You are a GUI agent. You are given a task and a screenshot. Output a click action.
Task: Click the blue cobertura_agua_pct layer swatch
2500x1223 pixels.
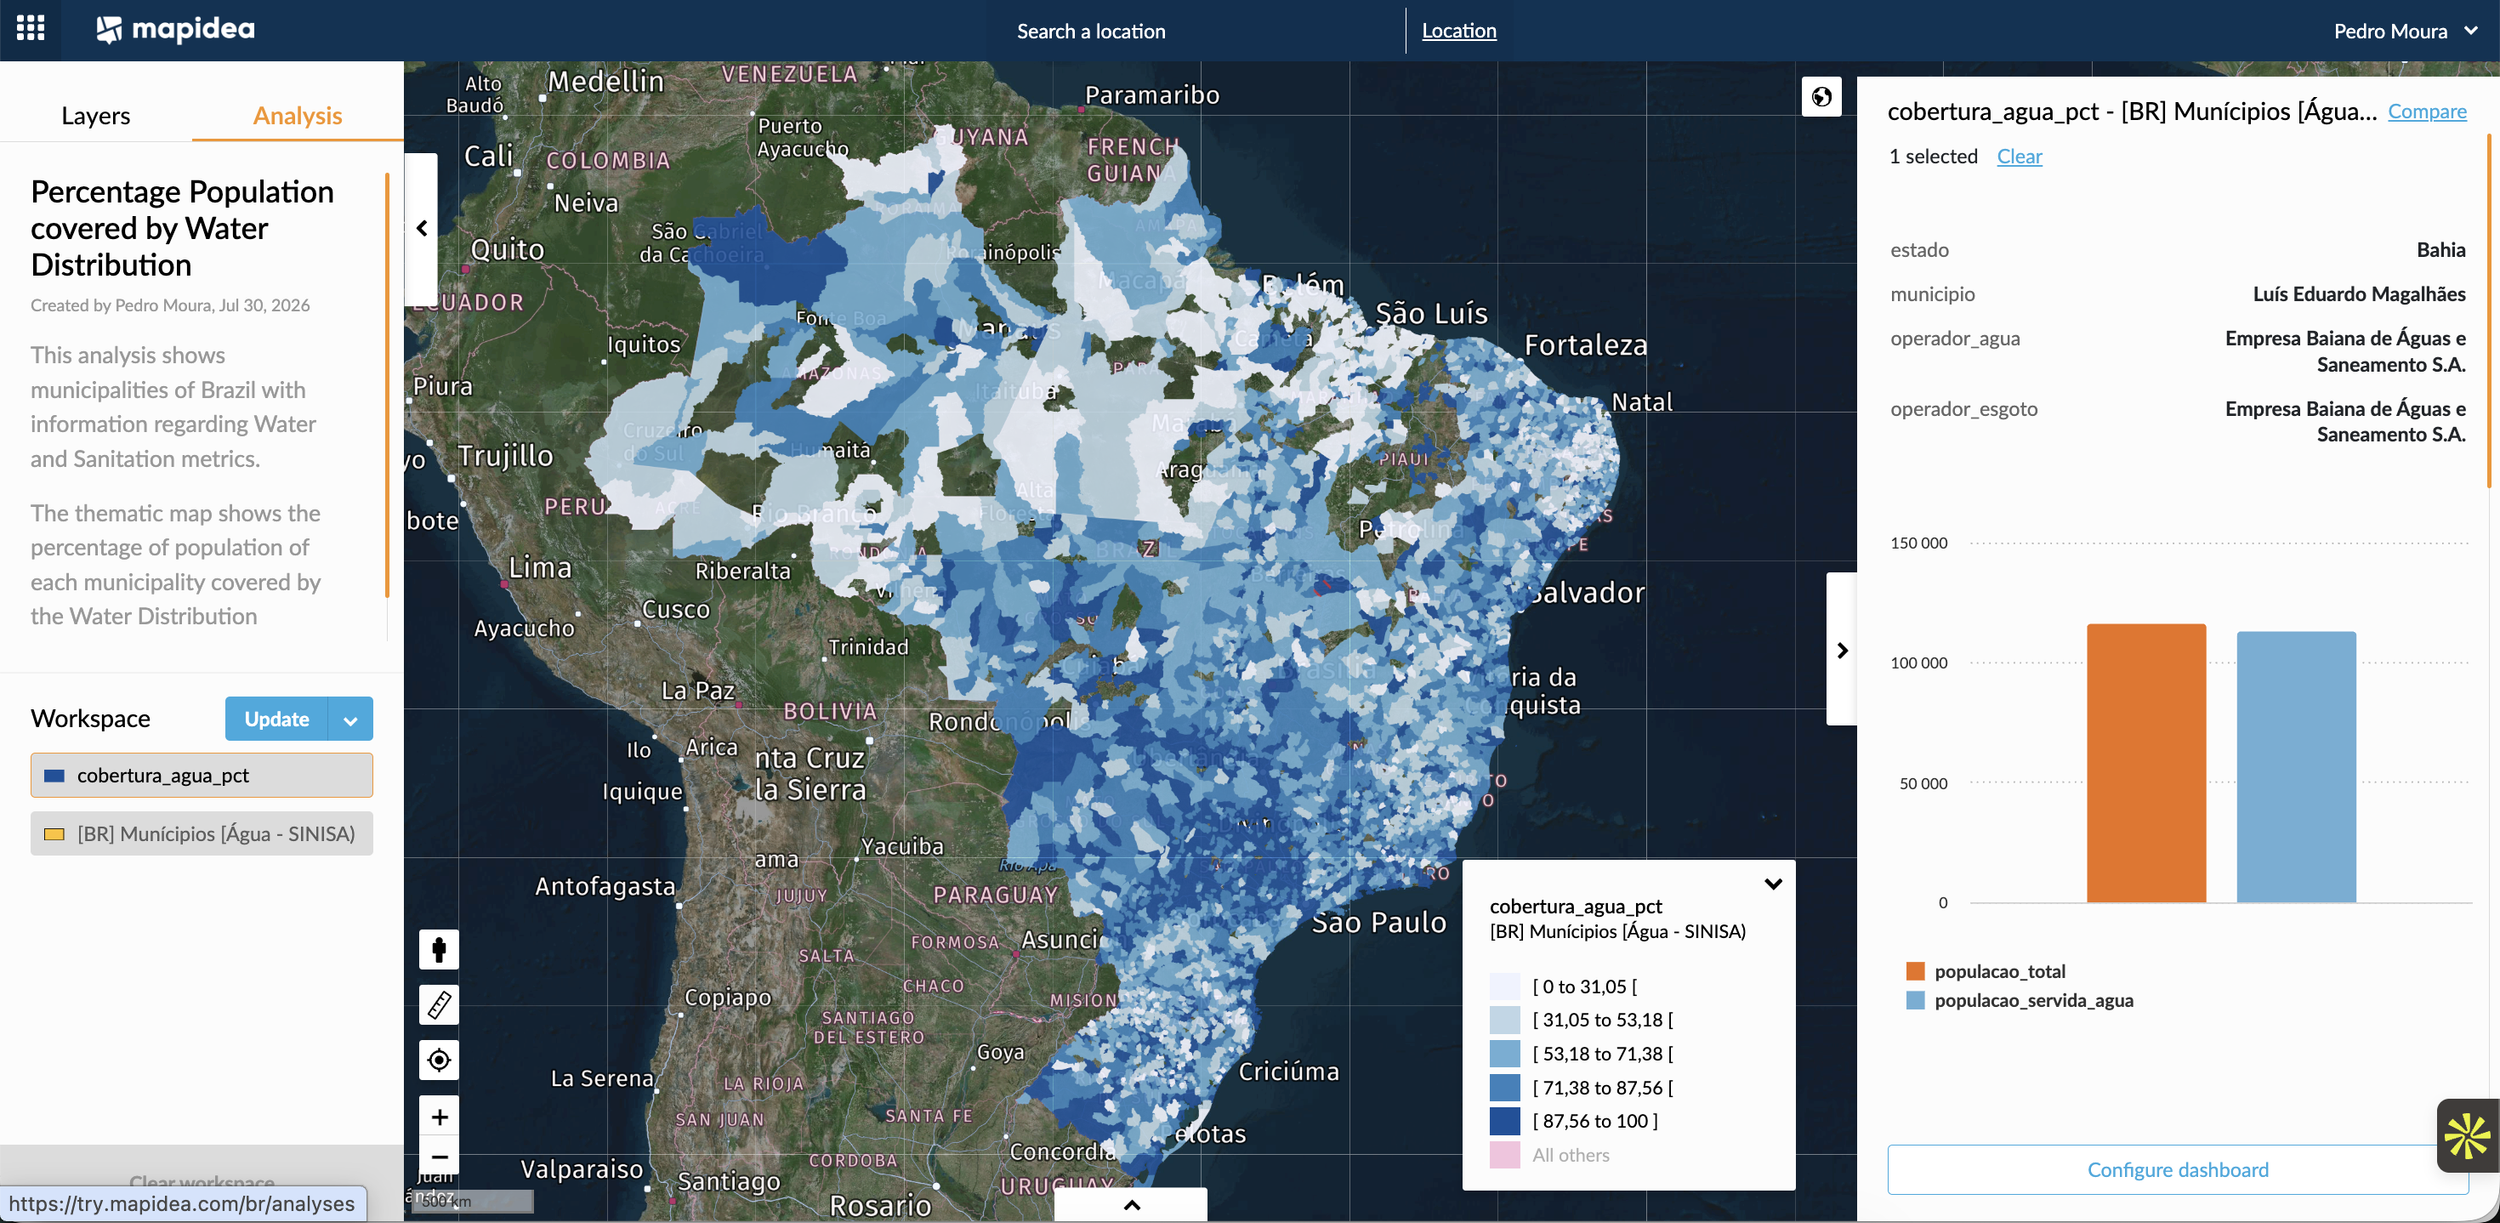coord(55,775)
